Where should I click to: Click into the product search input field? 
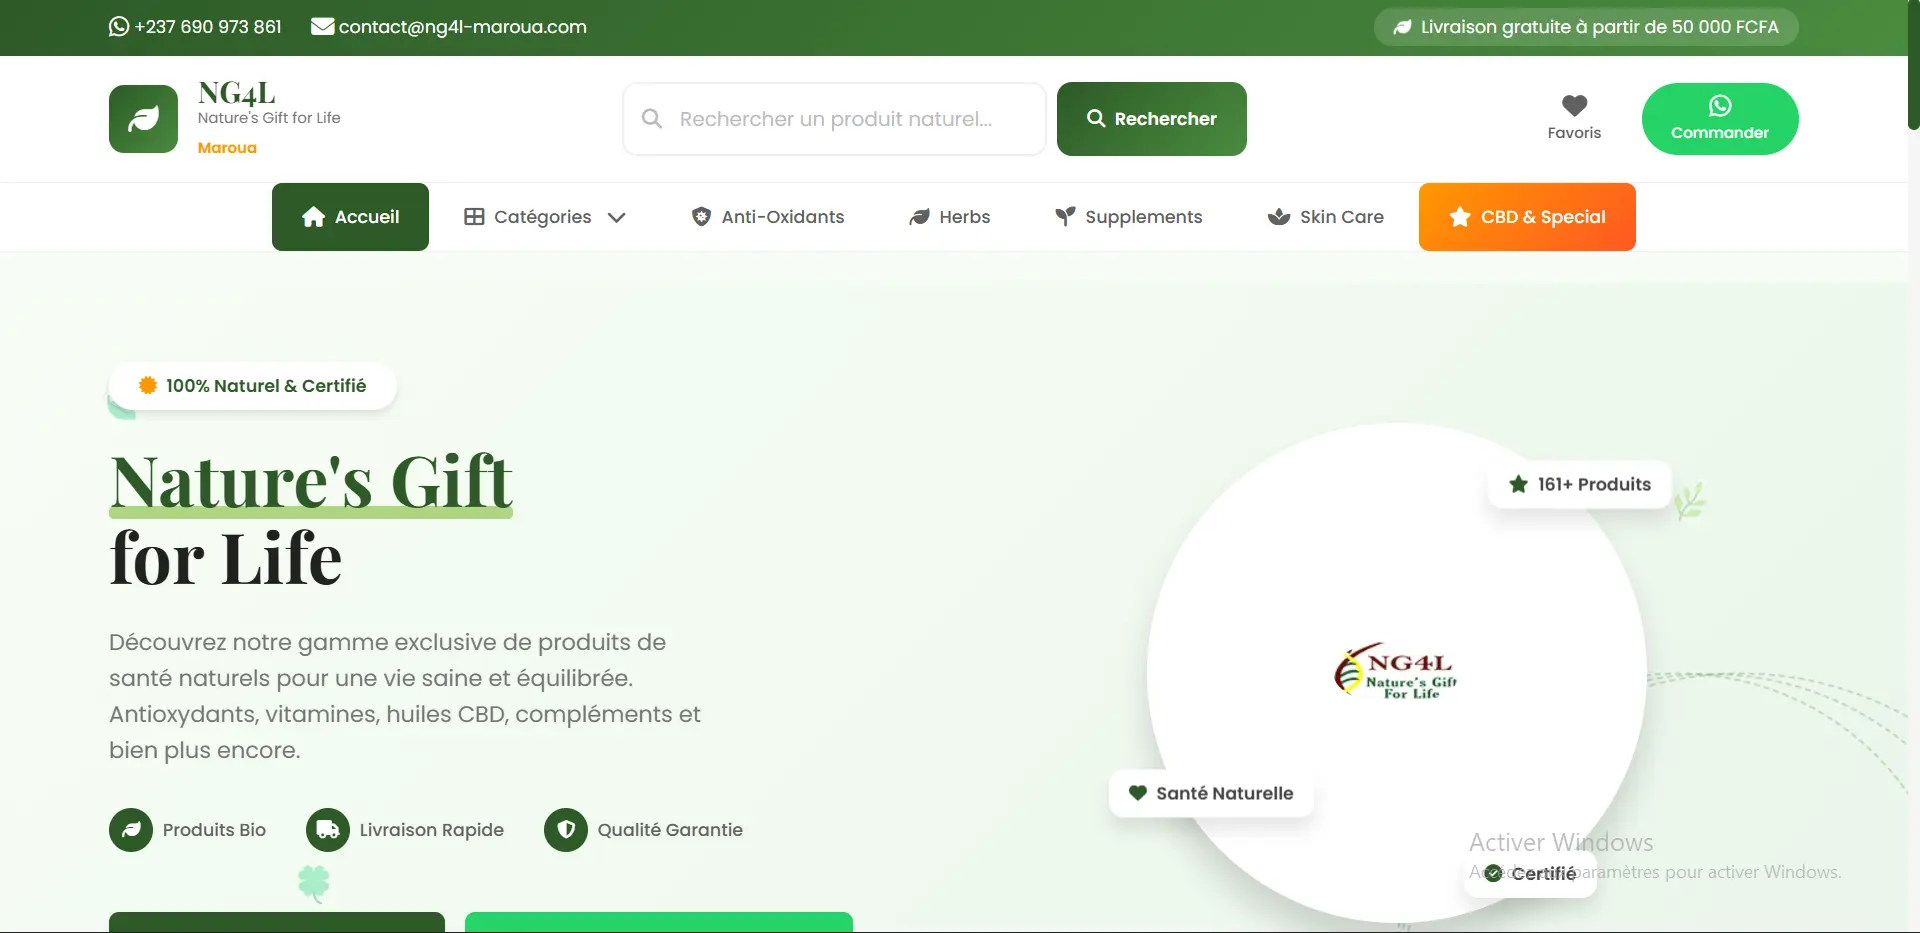point(850,119)
